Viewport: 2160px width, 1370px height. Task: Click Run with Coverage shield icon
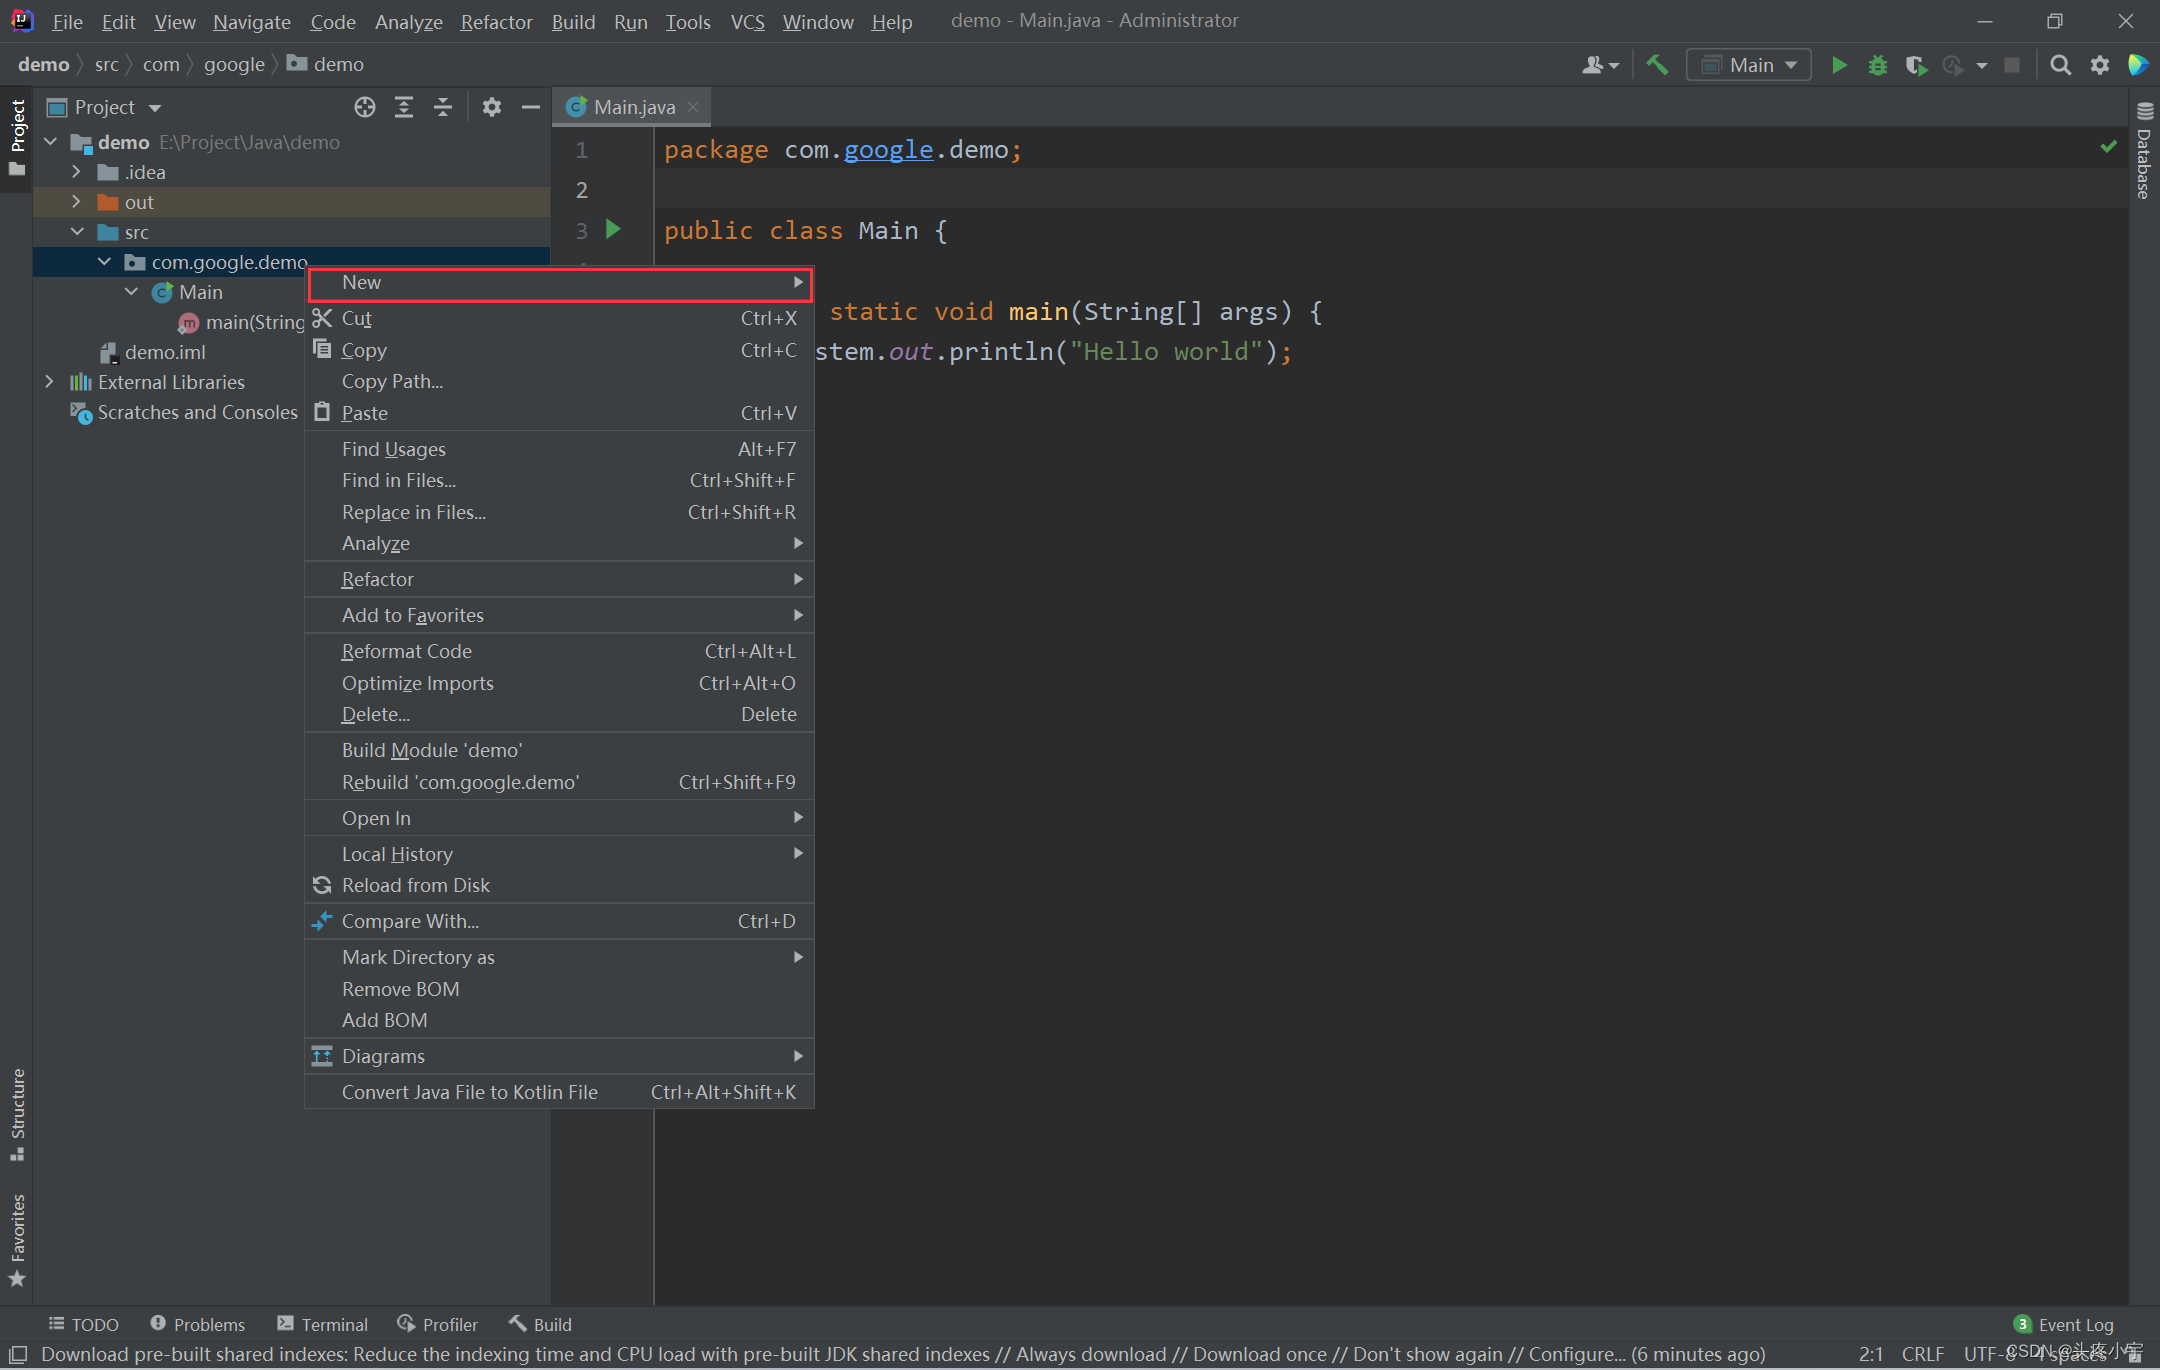(1915, 65)
